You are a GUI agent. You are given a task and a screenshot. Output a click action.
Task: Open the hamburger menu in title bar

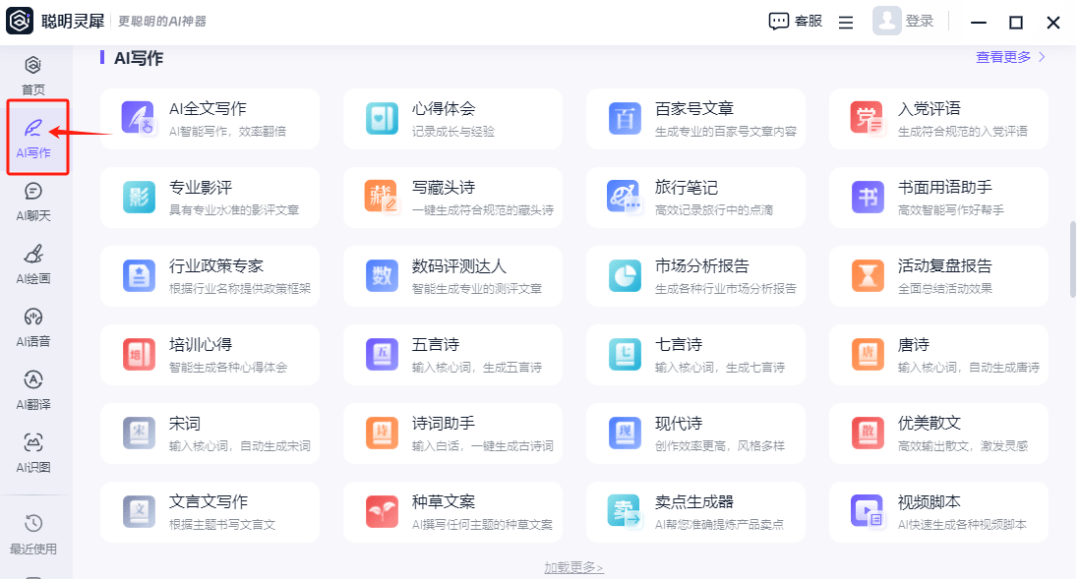click(846, 22)
